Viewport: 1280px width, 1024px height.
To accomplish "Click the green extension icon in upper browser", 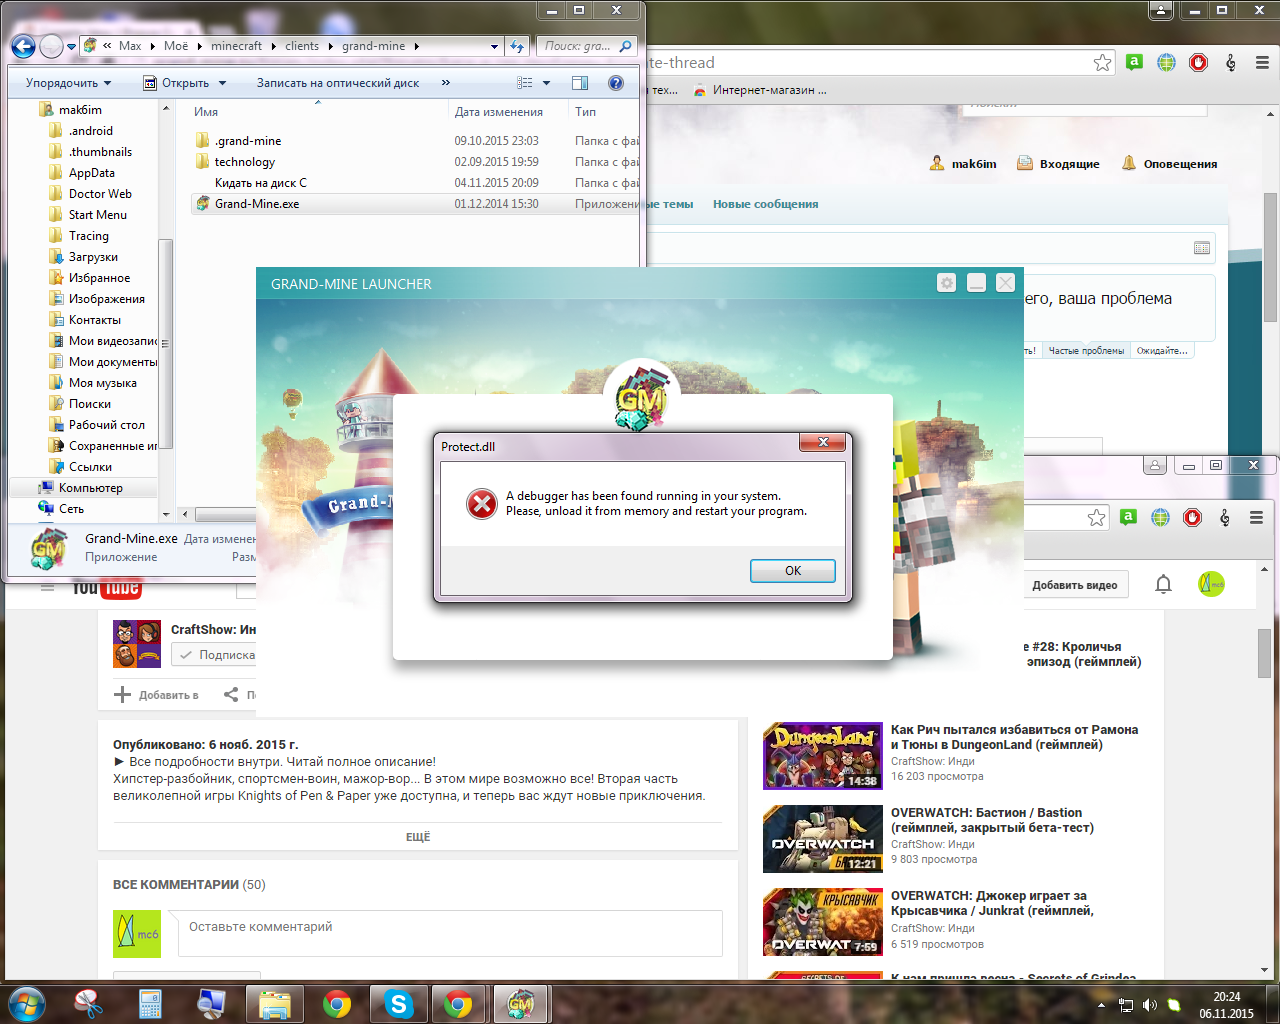I will [x=1134, y=62].
